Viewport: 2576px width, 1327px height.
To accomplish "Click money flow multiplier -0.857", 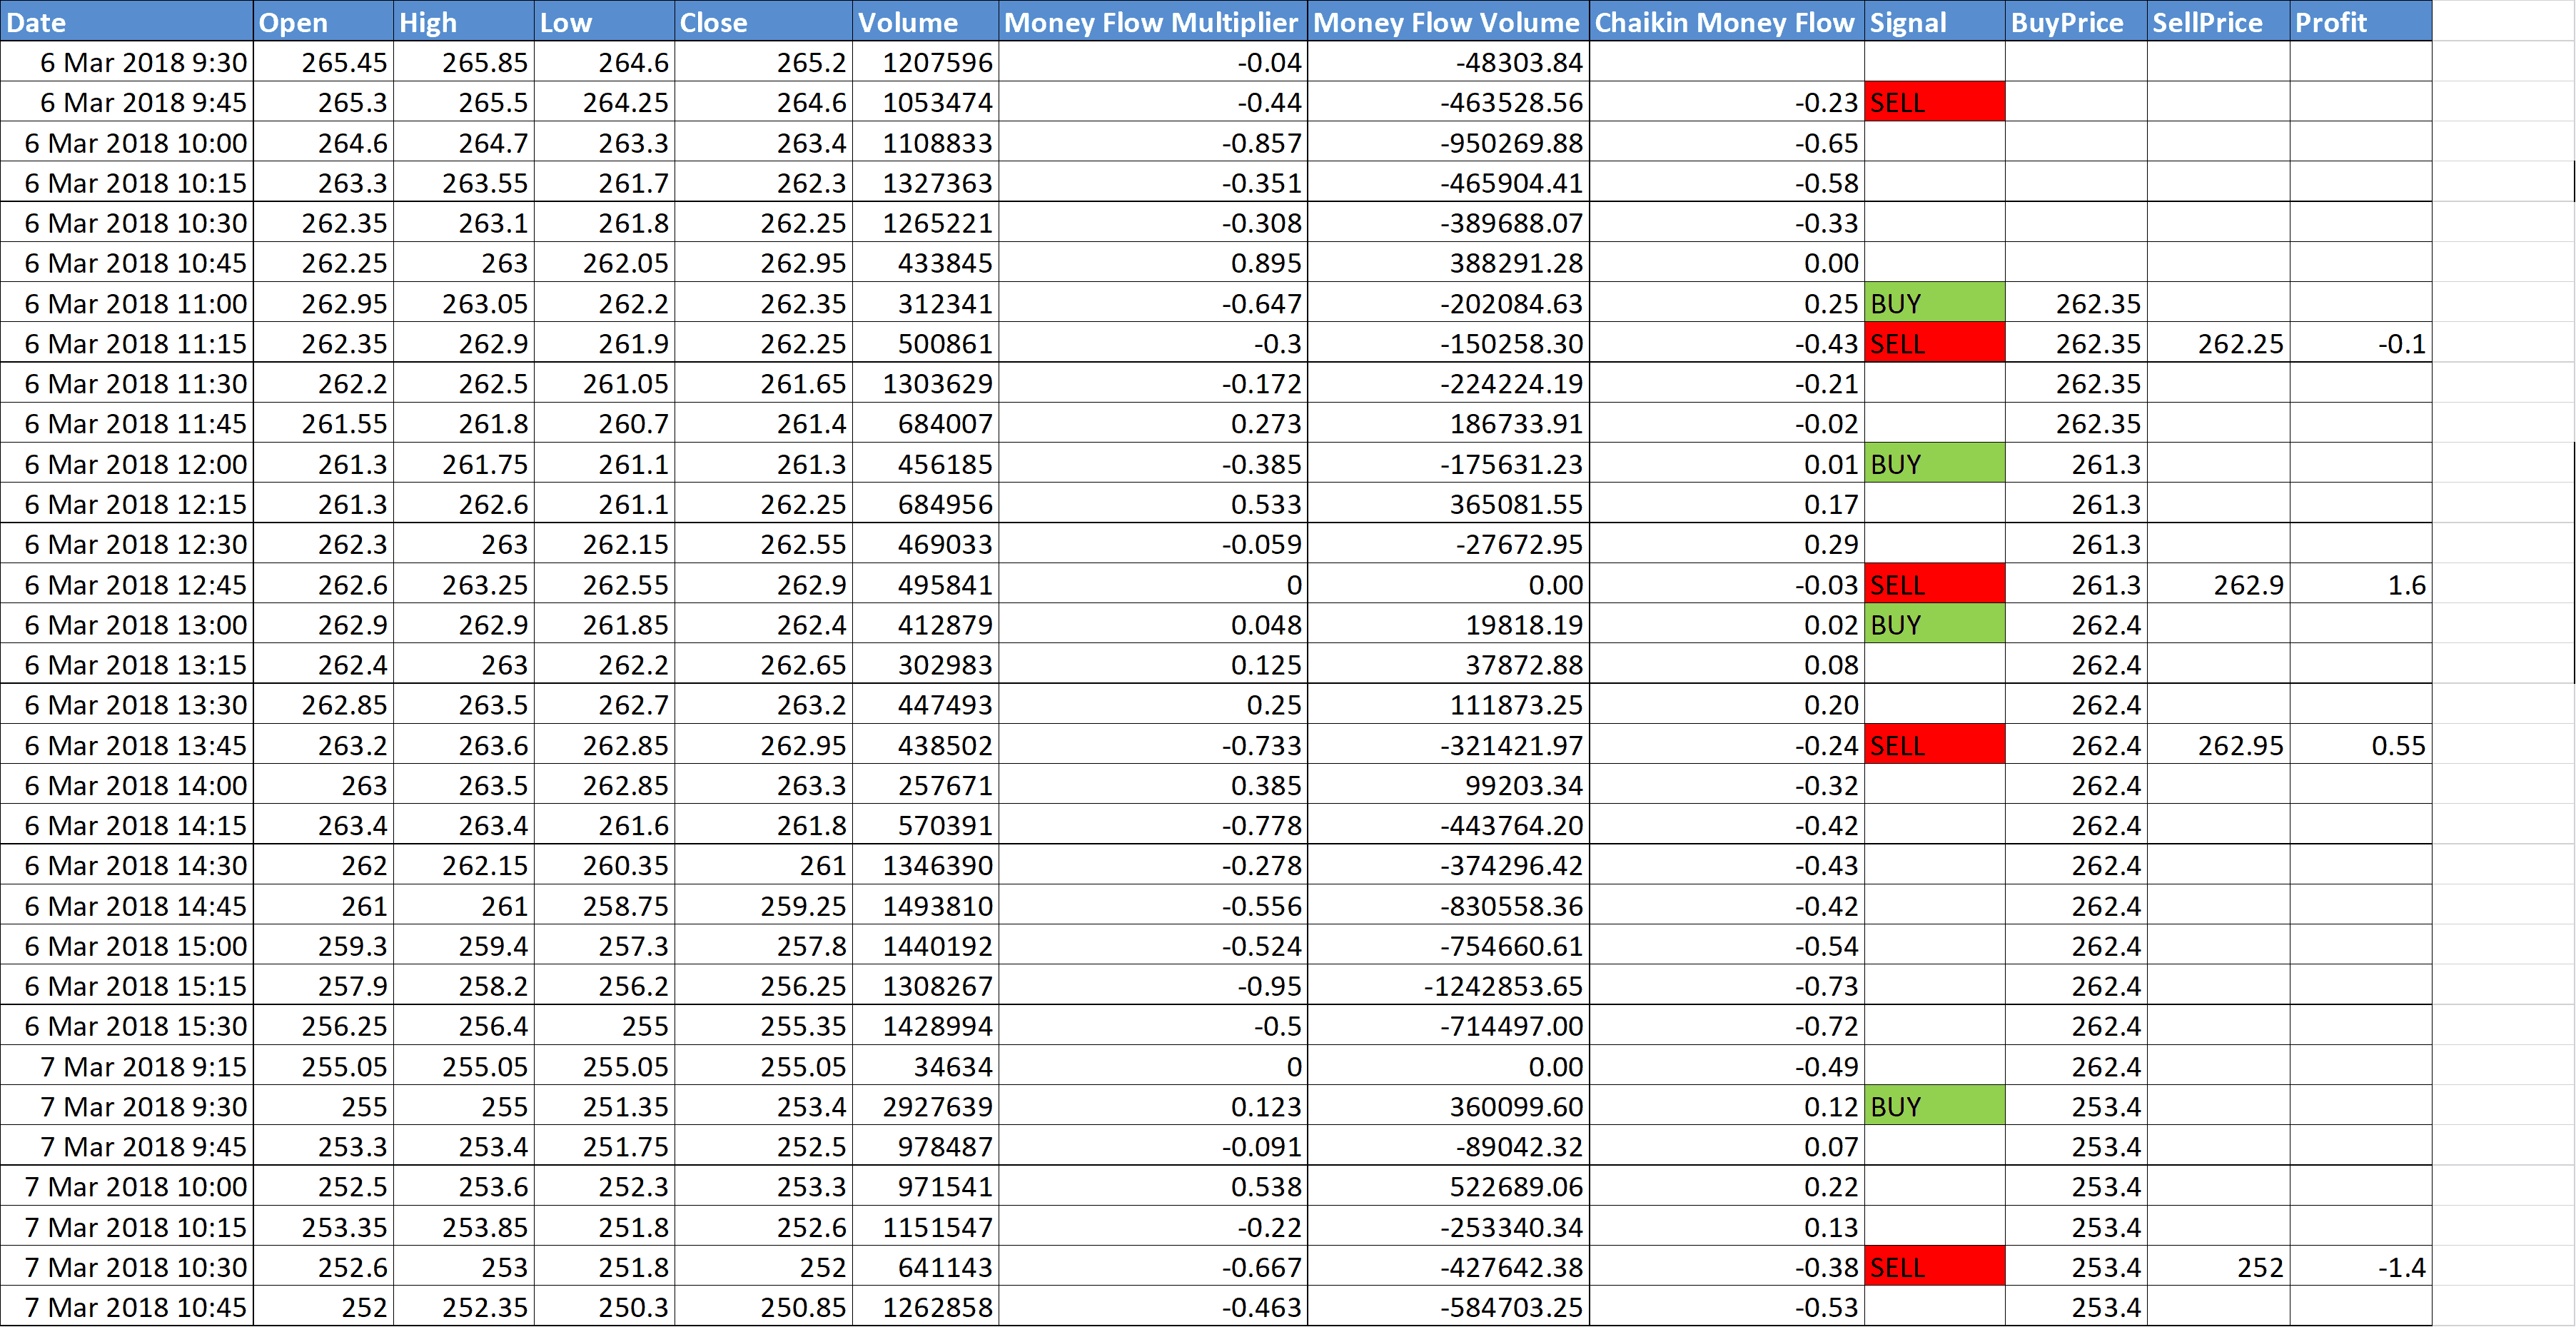I will tap(1153, 142).
